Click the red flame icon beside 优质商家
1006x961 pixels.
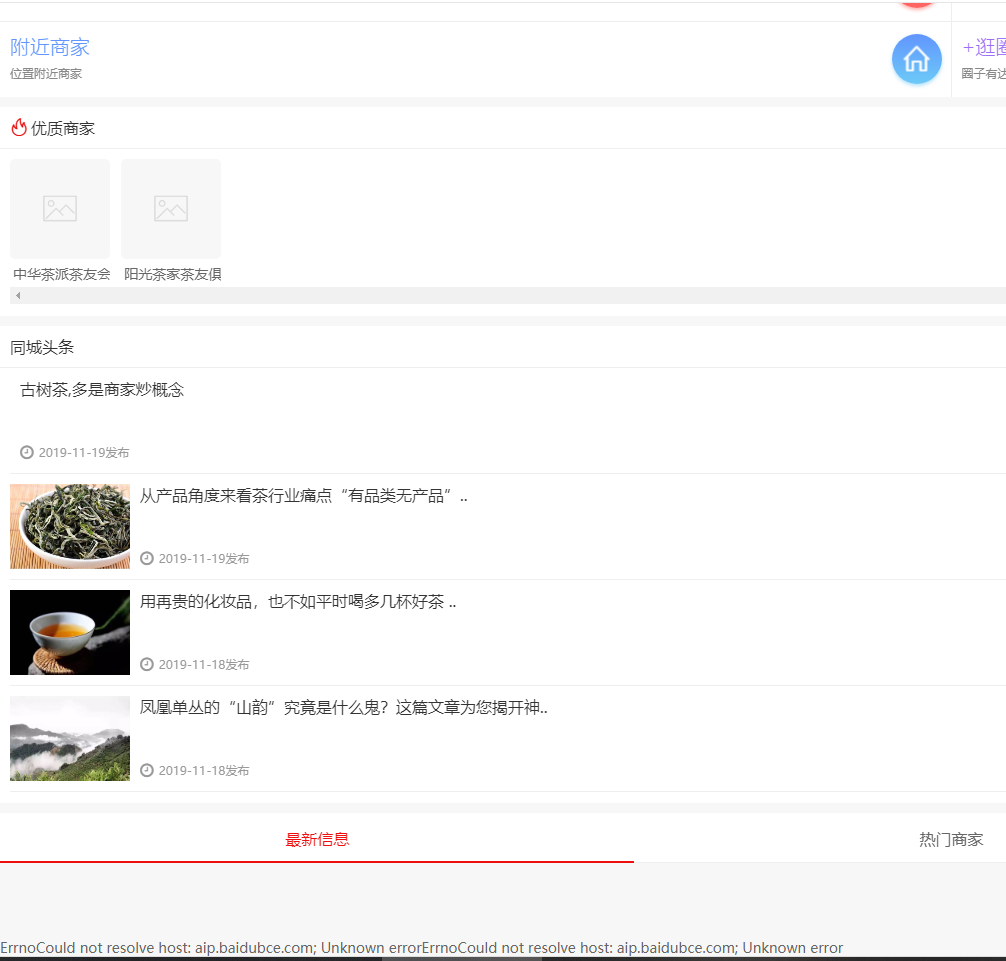(x=18, y=128)
